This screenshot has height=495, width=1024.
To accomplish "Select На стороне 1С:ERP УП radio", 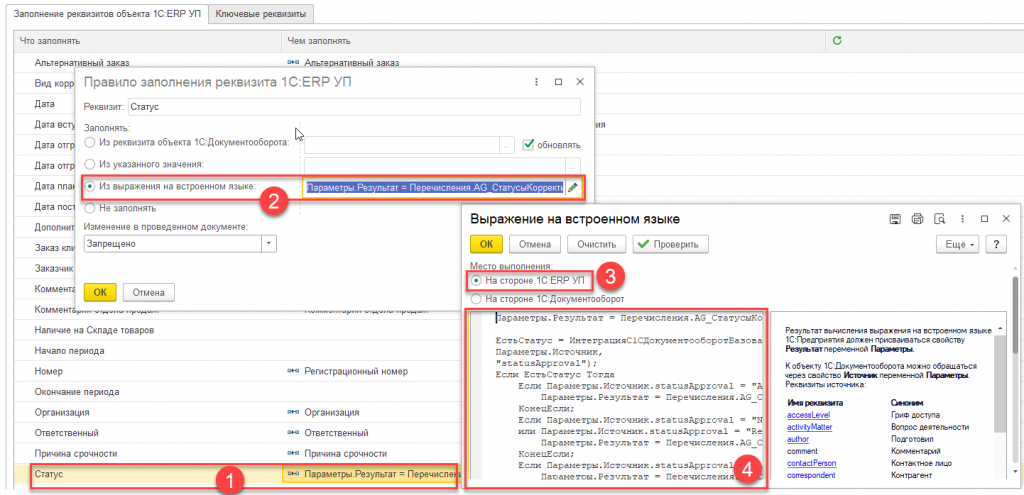I will point(476,280).
